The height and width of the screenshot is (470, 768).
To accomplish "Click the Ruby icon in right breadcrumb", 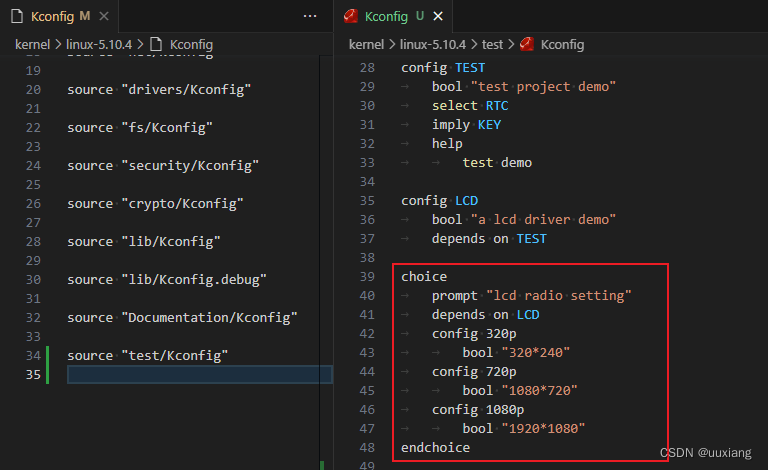I will 527,44.
